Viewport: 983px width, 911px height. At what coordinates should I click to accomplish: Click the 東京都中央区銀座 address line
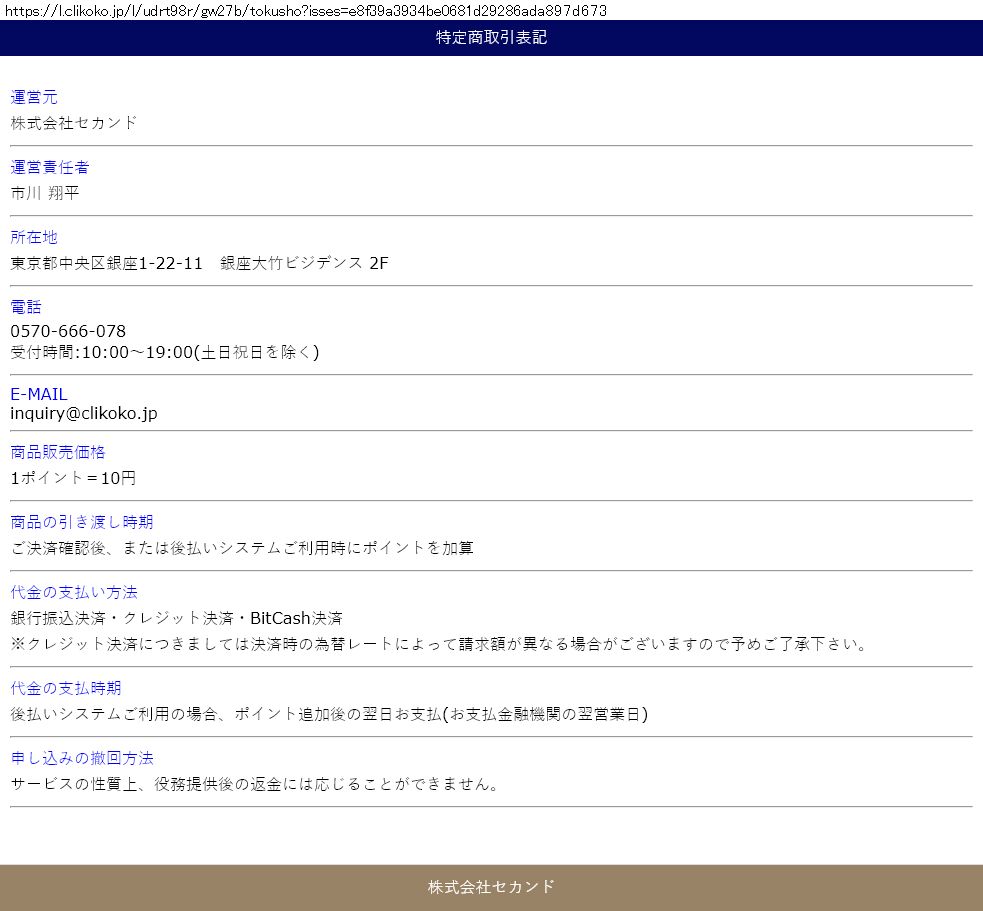pyautogui.click(x=199, y=263)
